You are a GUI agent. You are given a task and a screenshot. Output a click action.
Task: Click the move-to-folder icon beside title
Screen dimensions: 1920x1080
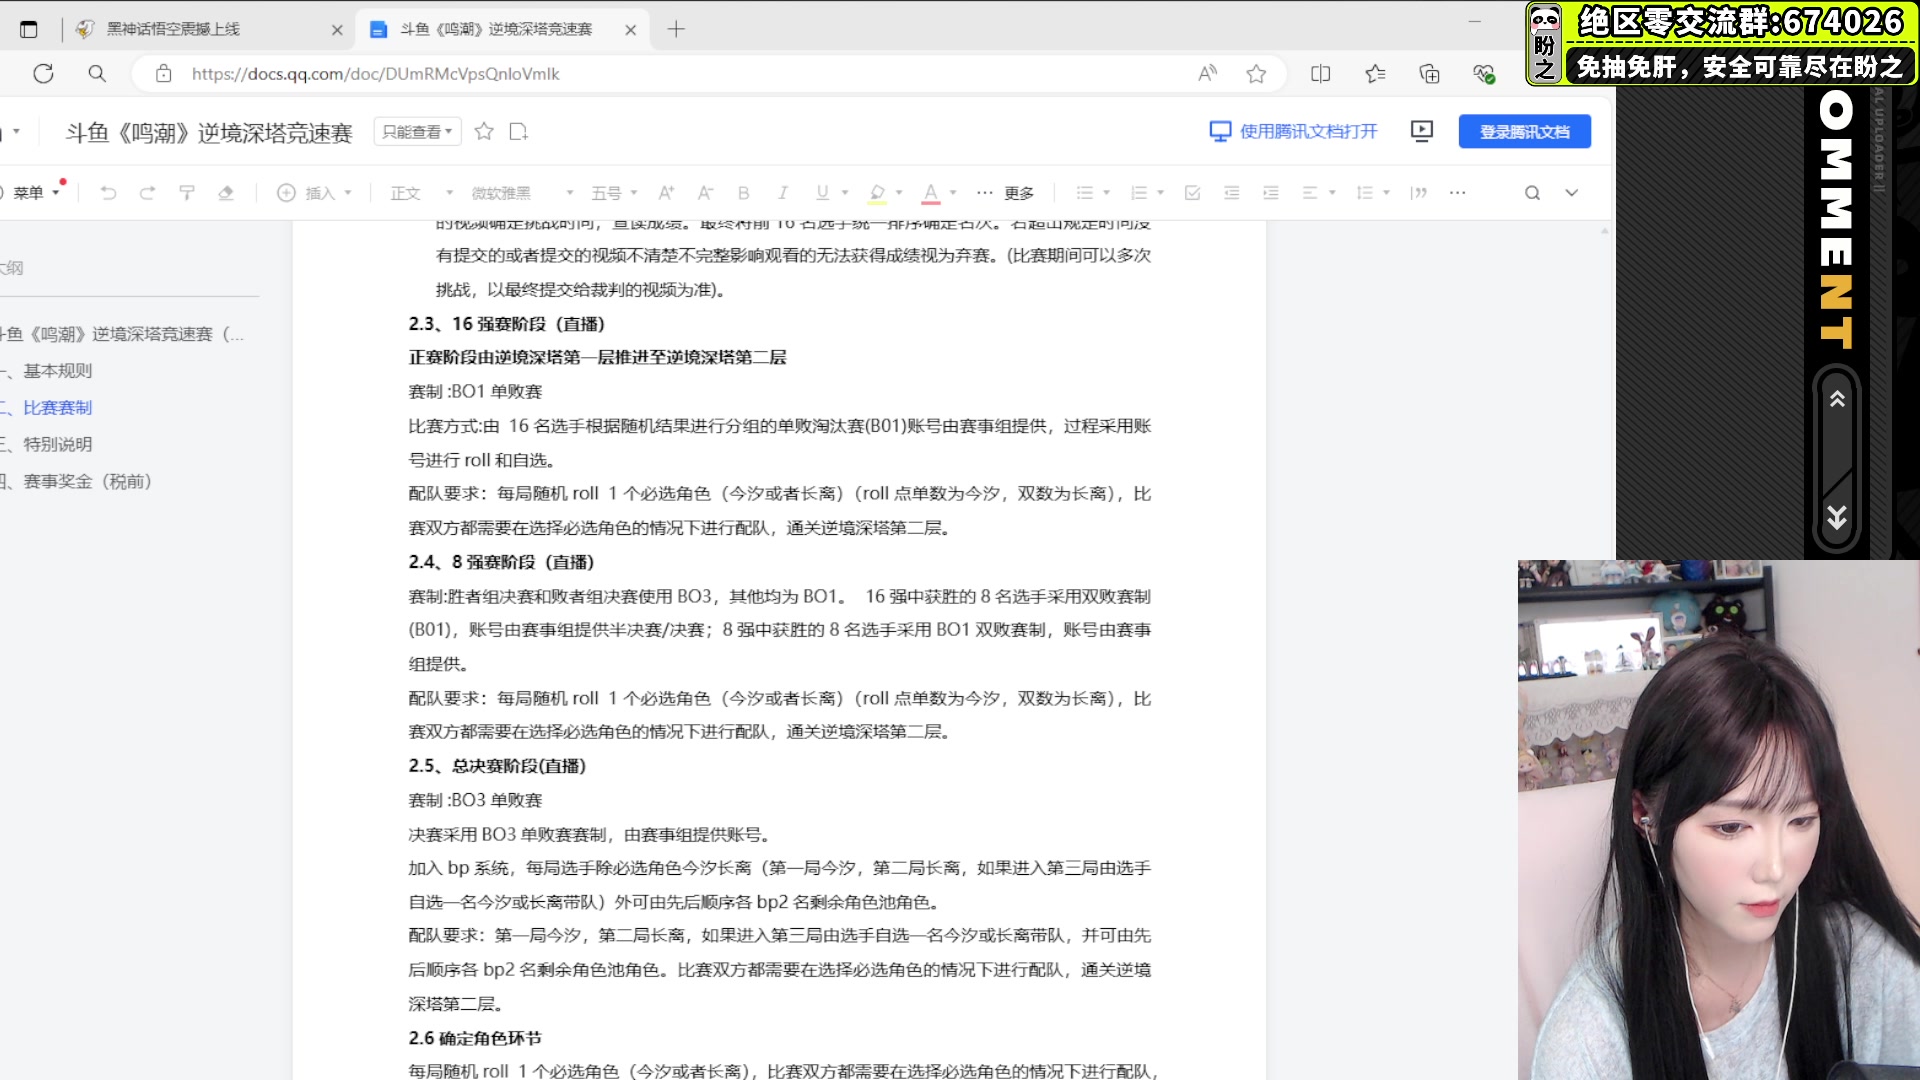click(x=518, y=131)
